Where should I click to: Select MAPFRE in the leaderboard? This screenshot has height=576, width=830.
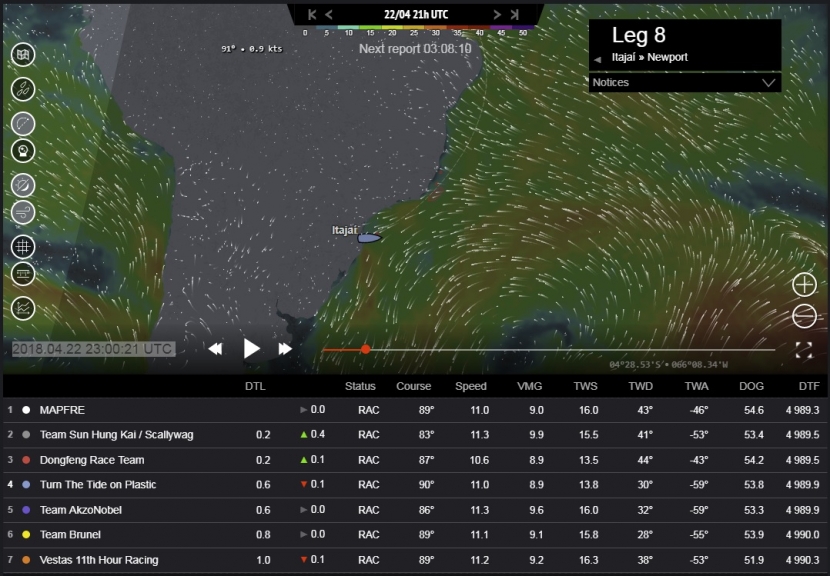(x=62, y=410)
